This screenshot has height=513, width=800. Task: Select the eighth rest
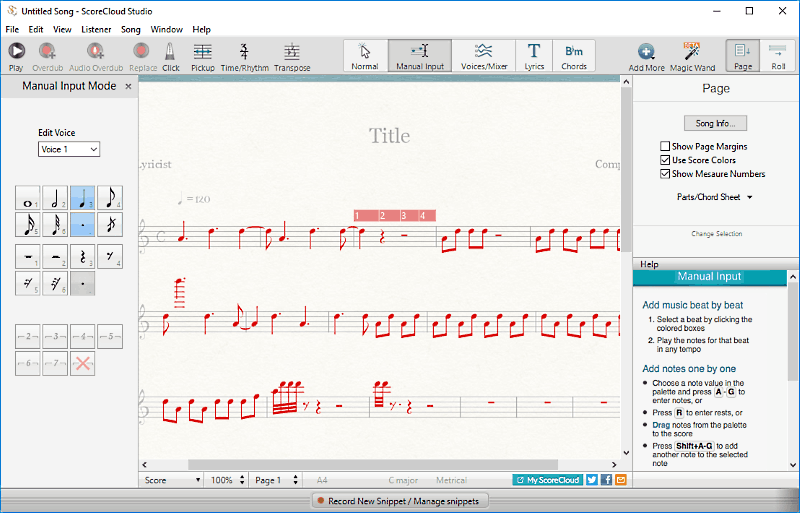point(110,256)
